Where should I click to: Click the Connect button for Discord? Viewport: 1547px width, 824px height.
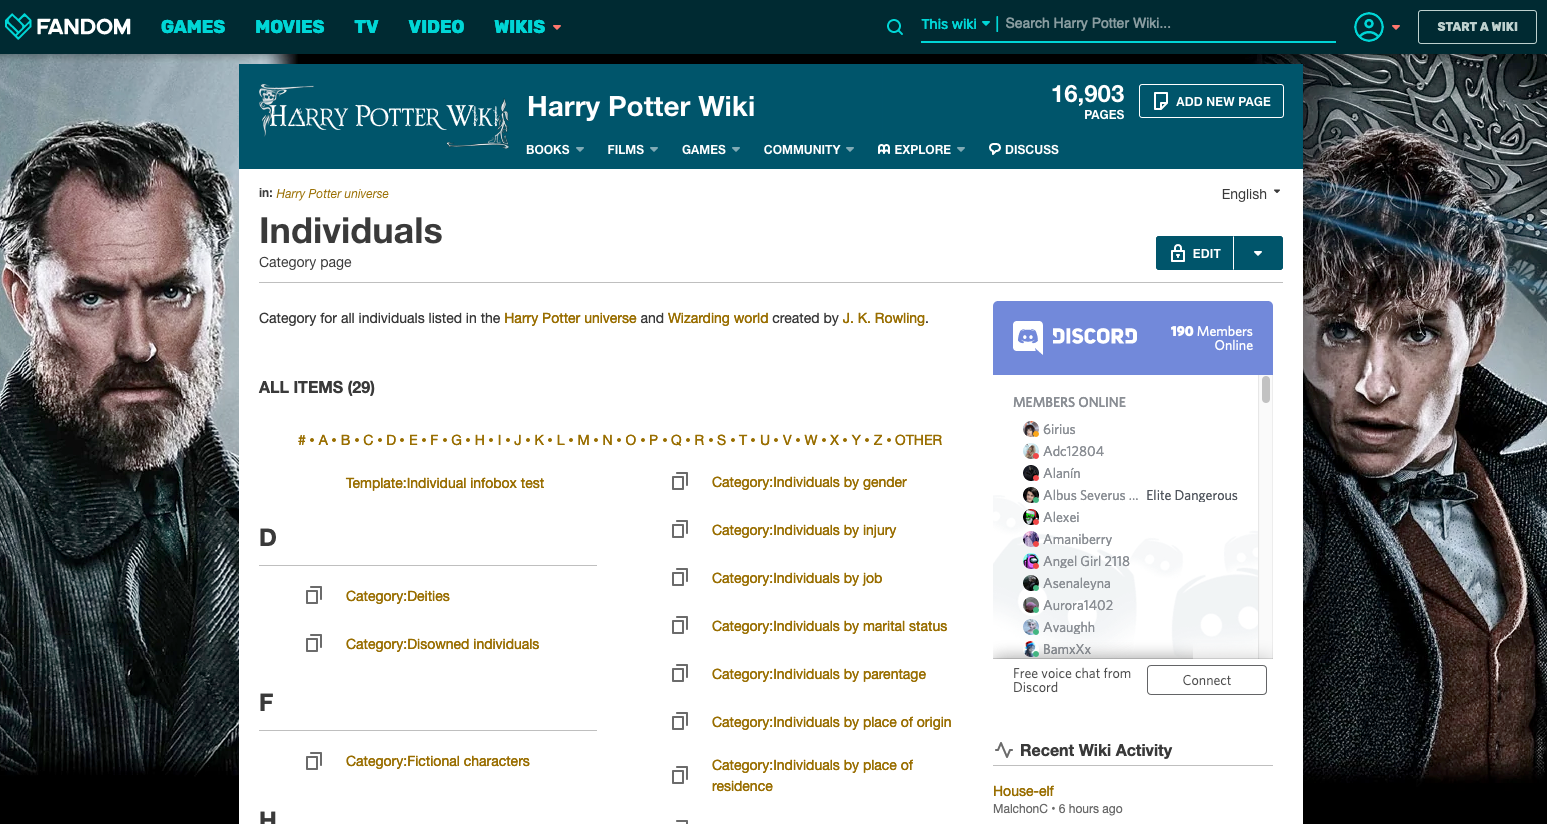tap(1206, 680)
